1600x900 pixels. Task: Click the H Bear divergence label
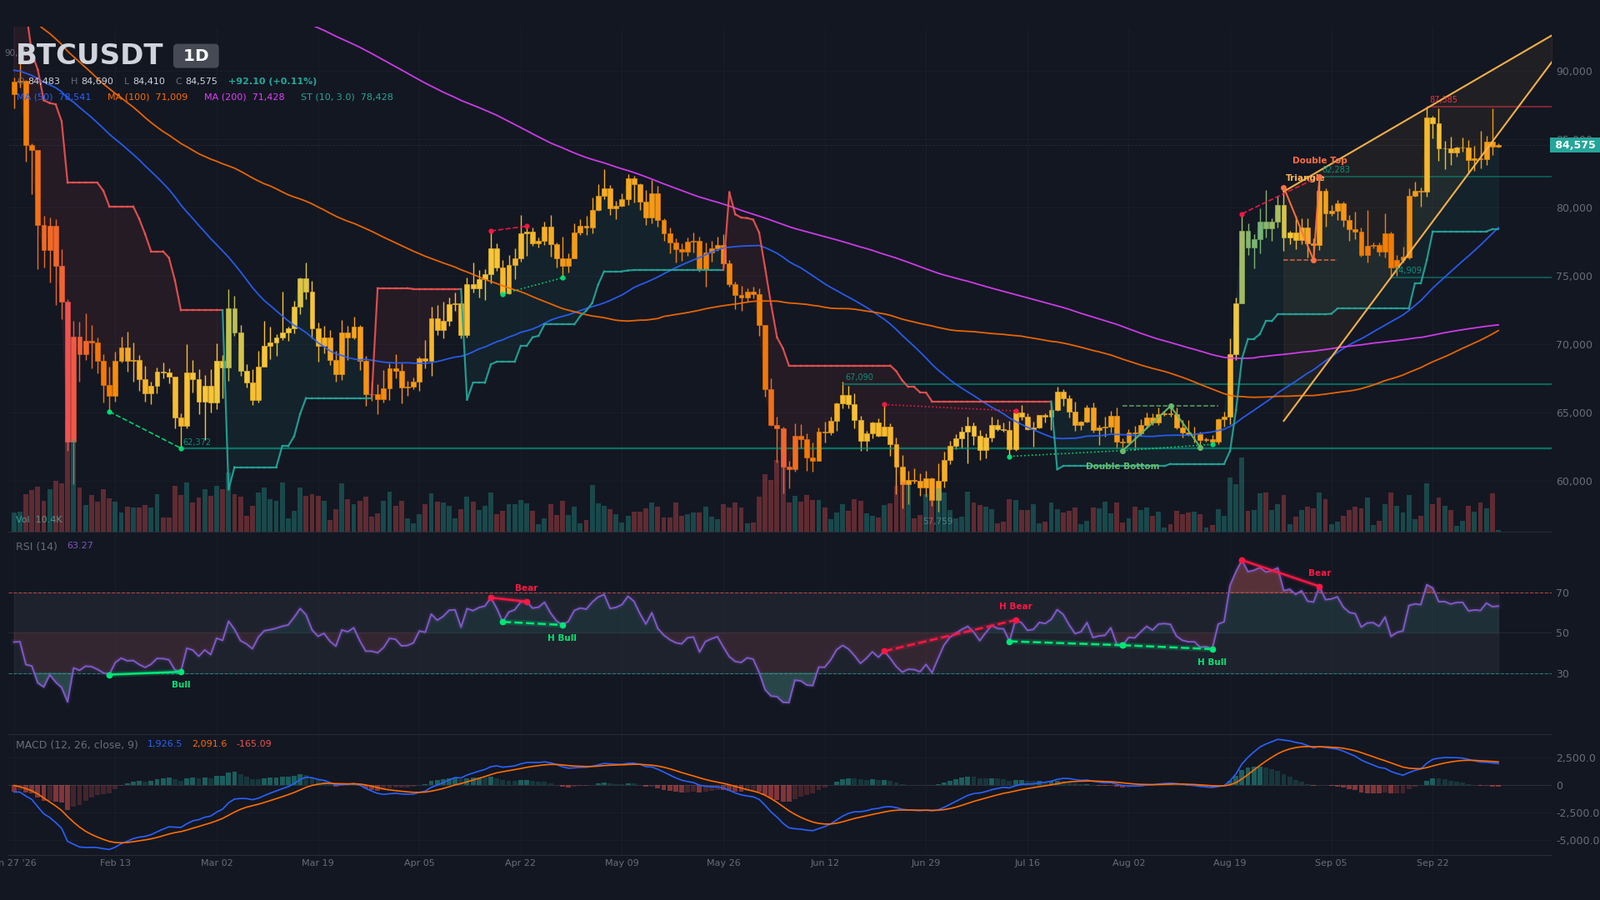(x=1015, y=606)
